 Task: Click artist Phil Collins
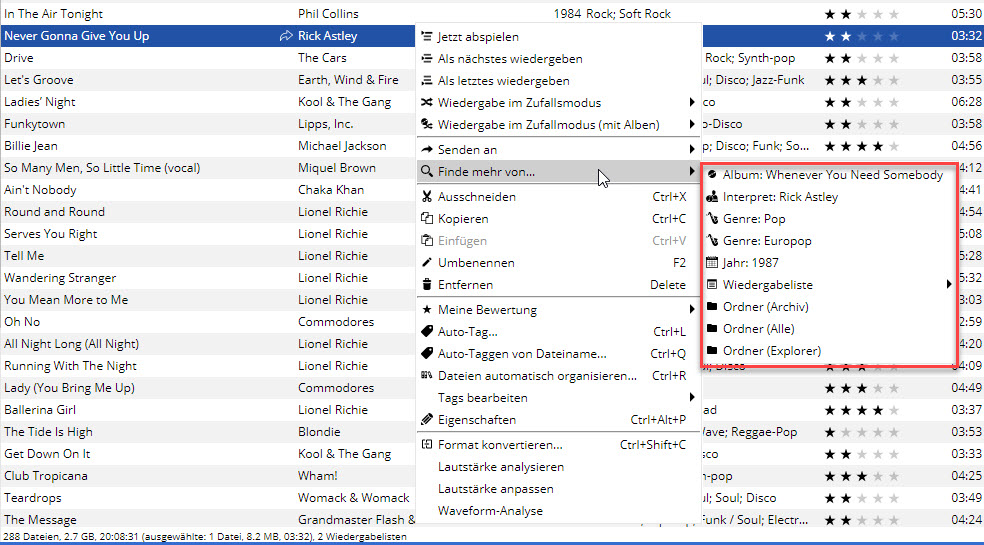[x=328, y=14]
